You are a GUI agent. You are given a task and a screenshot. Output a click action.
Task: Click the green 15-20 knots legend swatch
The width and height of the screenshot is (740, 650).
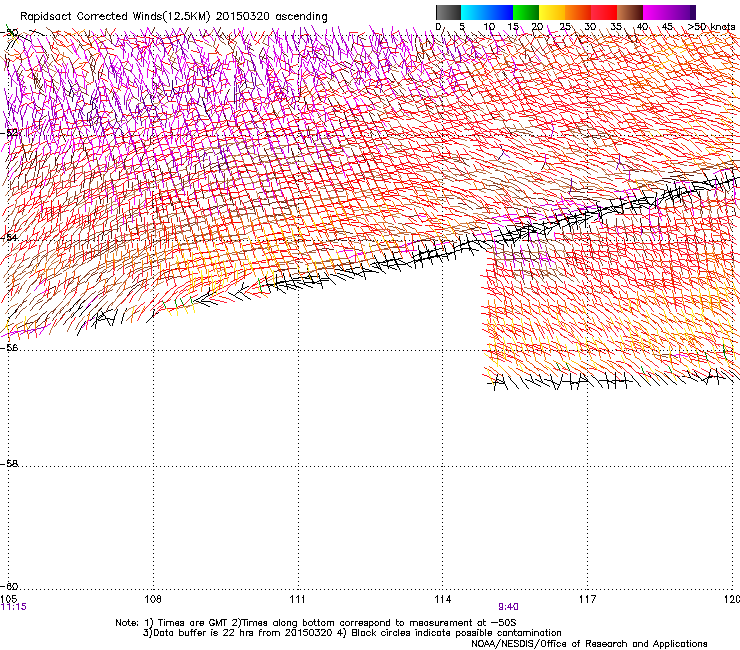[526, 12]
